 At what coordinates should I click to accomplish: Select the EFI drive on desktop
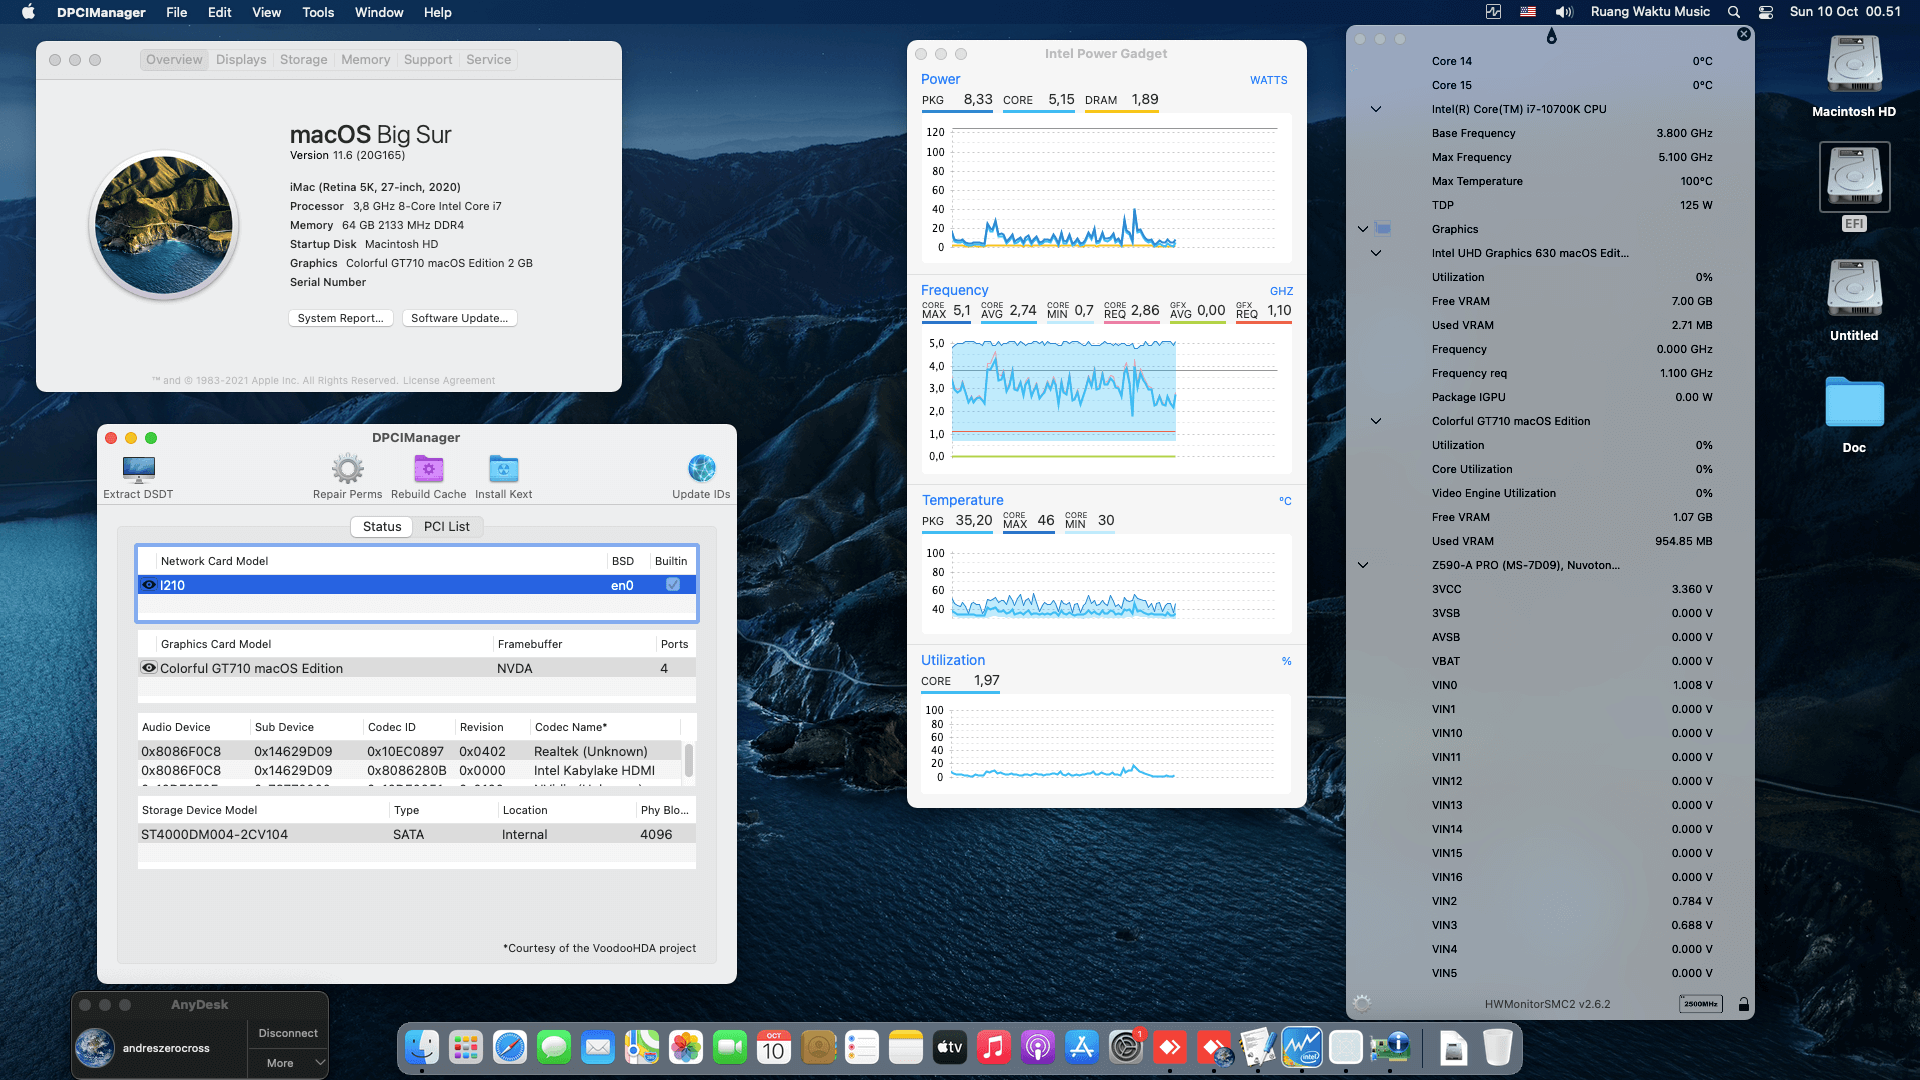[x=1854, y=187]
